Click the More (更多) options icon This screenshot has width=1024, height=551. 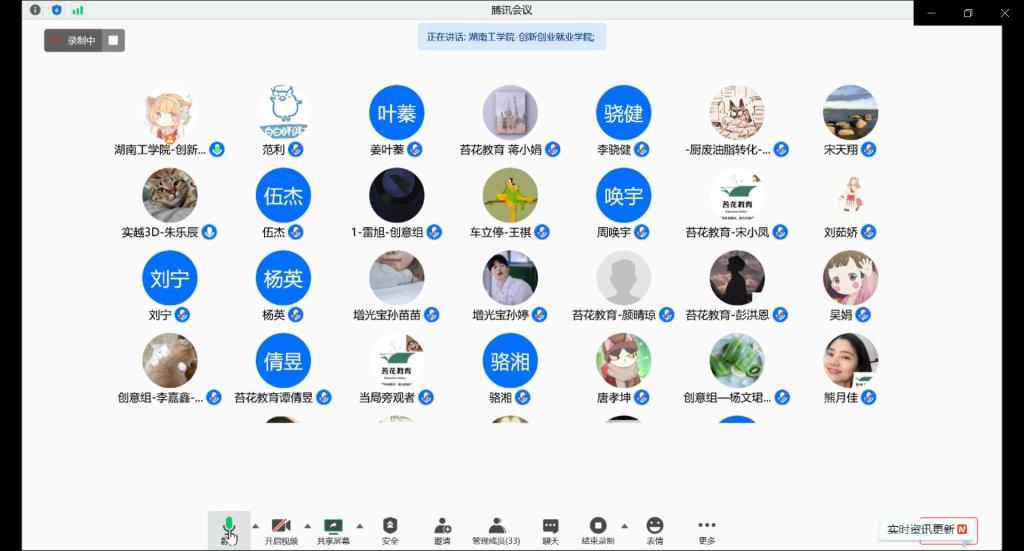pyautogui.click(x=707, y=529)
